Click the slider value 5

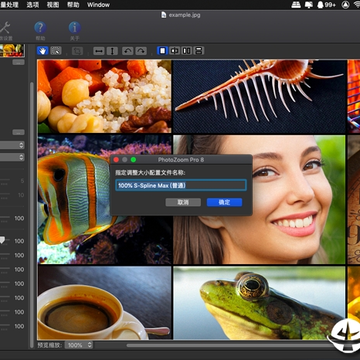22,181
